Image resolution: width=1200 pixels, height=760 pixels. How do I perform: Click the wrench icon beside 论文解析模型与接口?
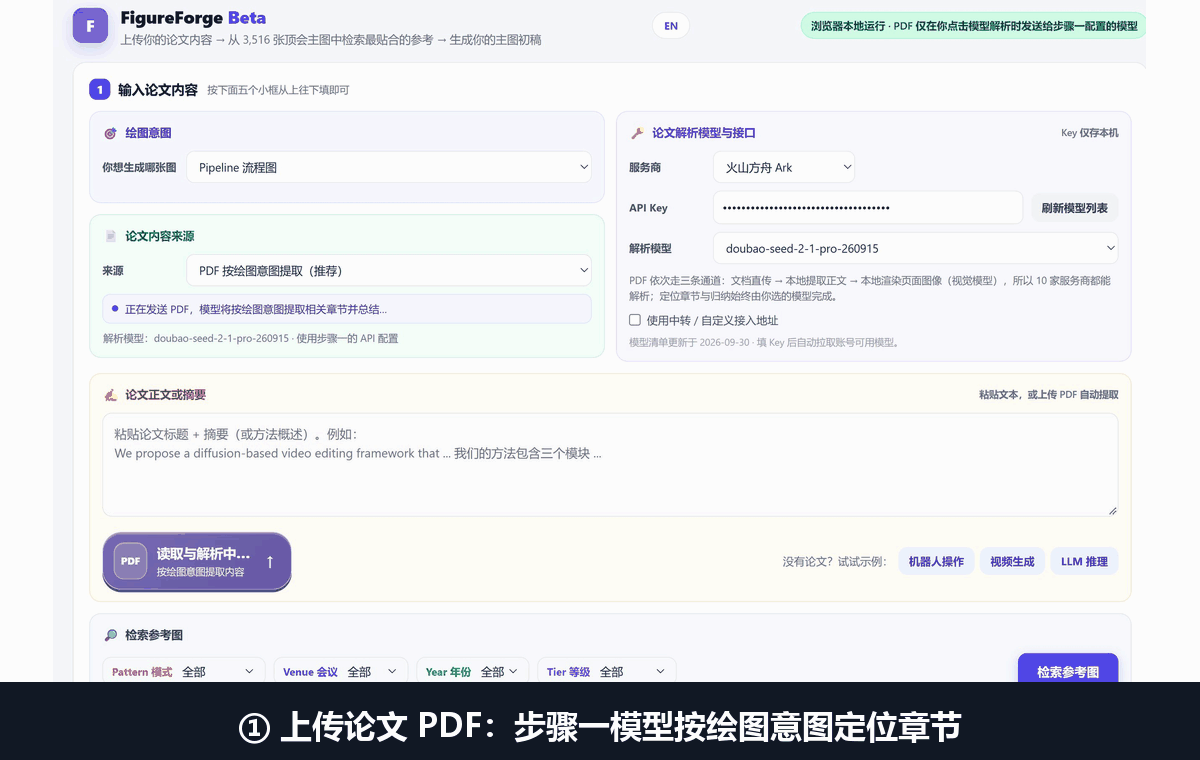point(637,133)
